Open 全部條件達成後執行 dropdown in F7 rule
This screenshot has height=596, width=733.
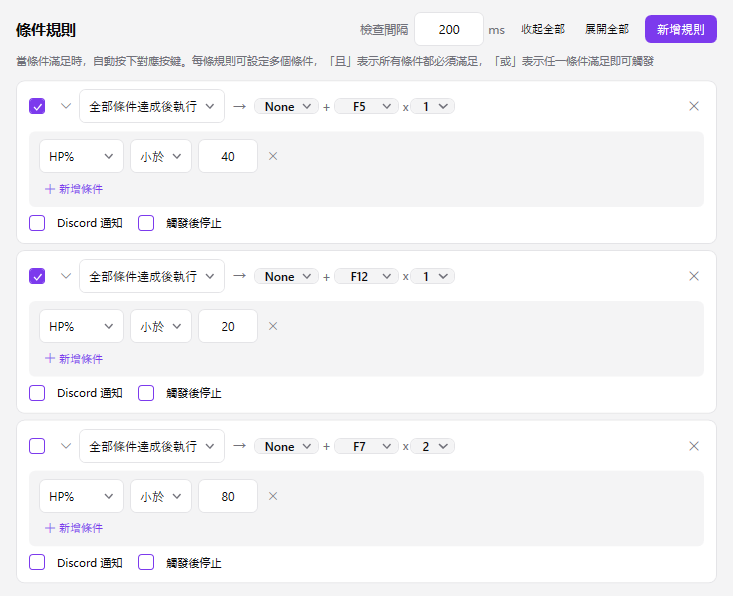(x=152, y=446)
